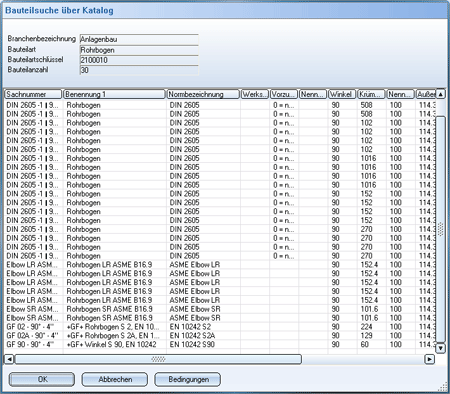The image size is (450, 394).
Task: Sort by the Normbezeichnung column header
Action: click(x=203, y=94)
